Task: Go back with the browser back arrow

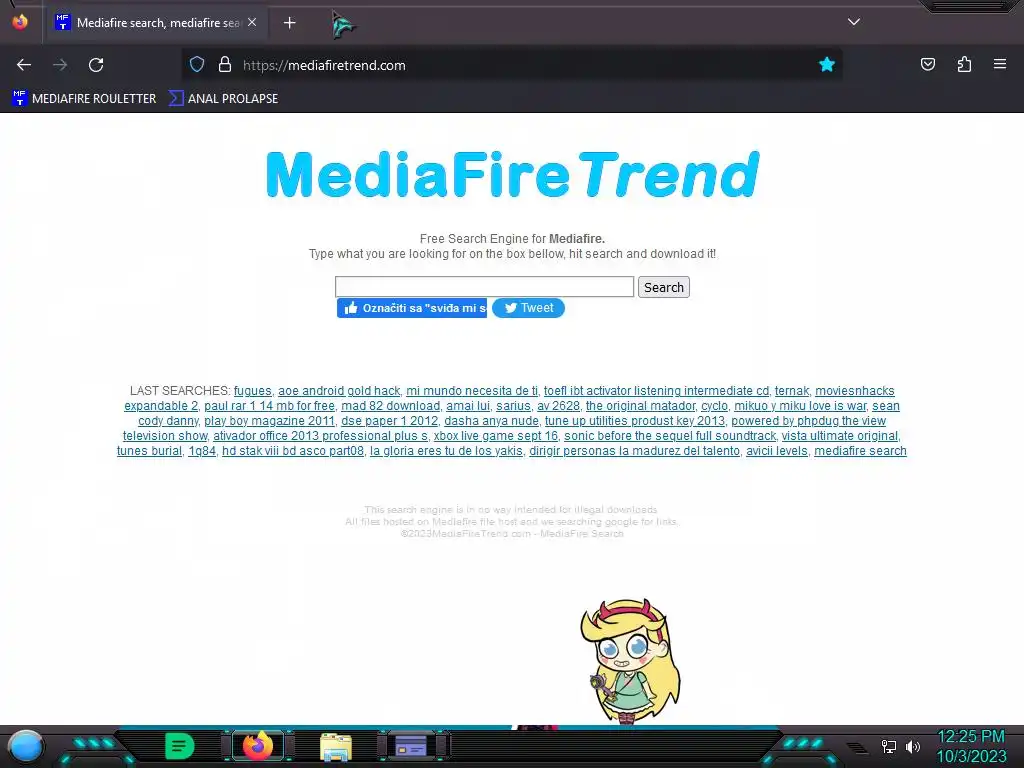Action: pos(24,65)
